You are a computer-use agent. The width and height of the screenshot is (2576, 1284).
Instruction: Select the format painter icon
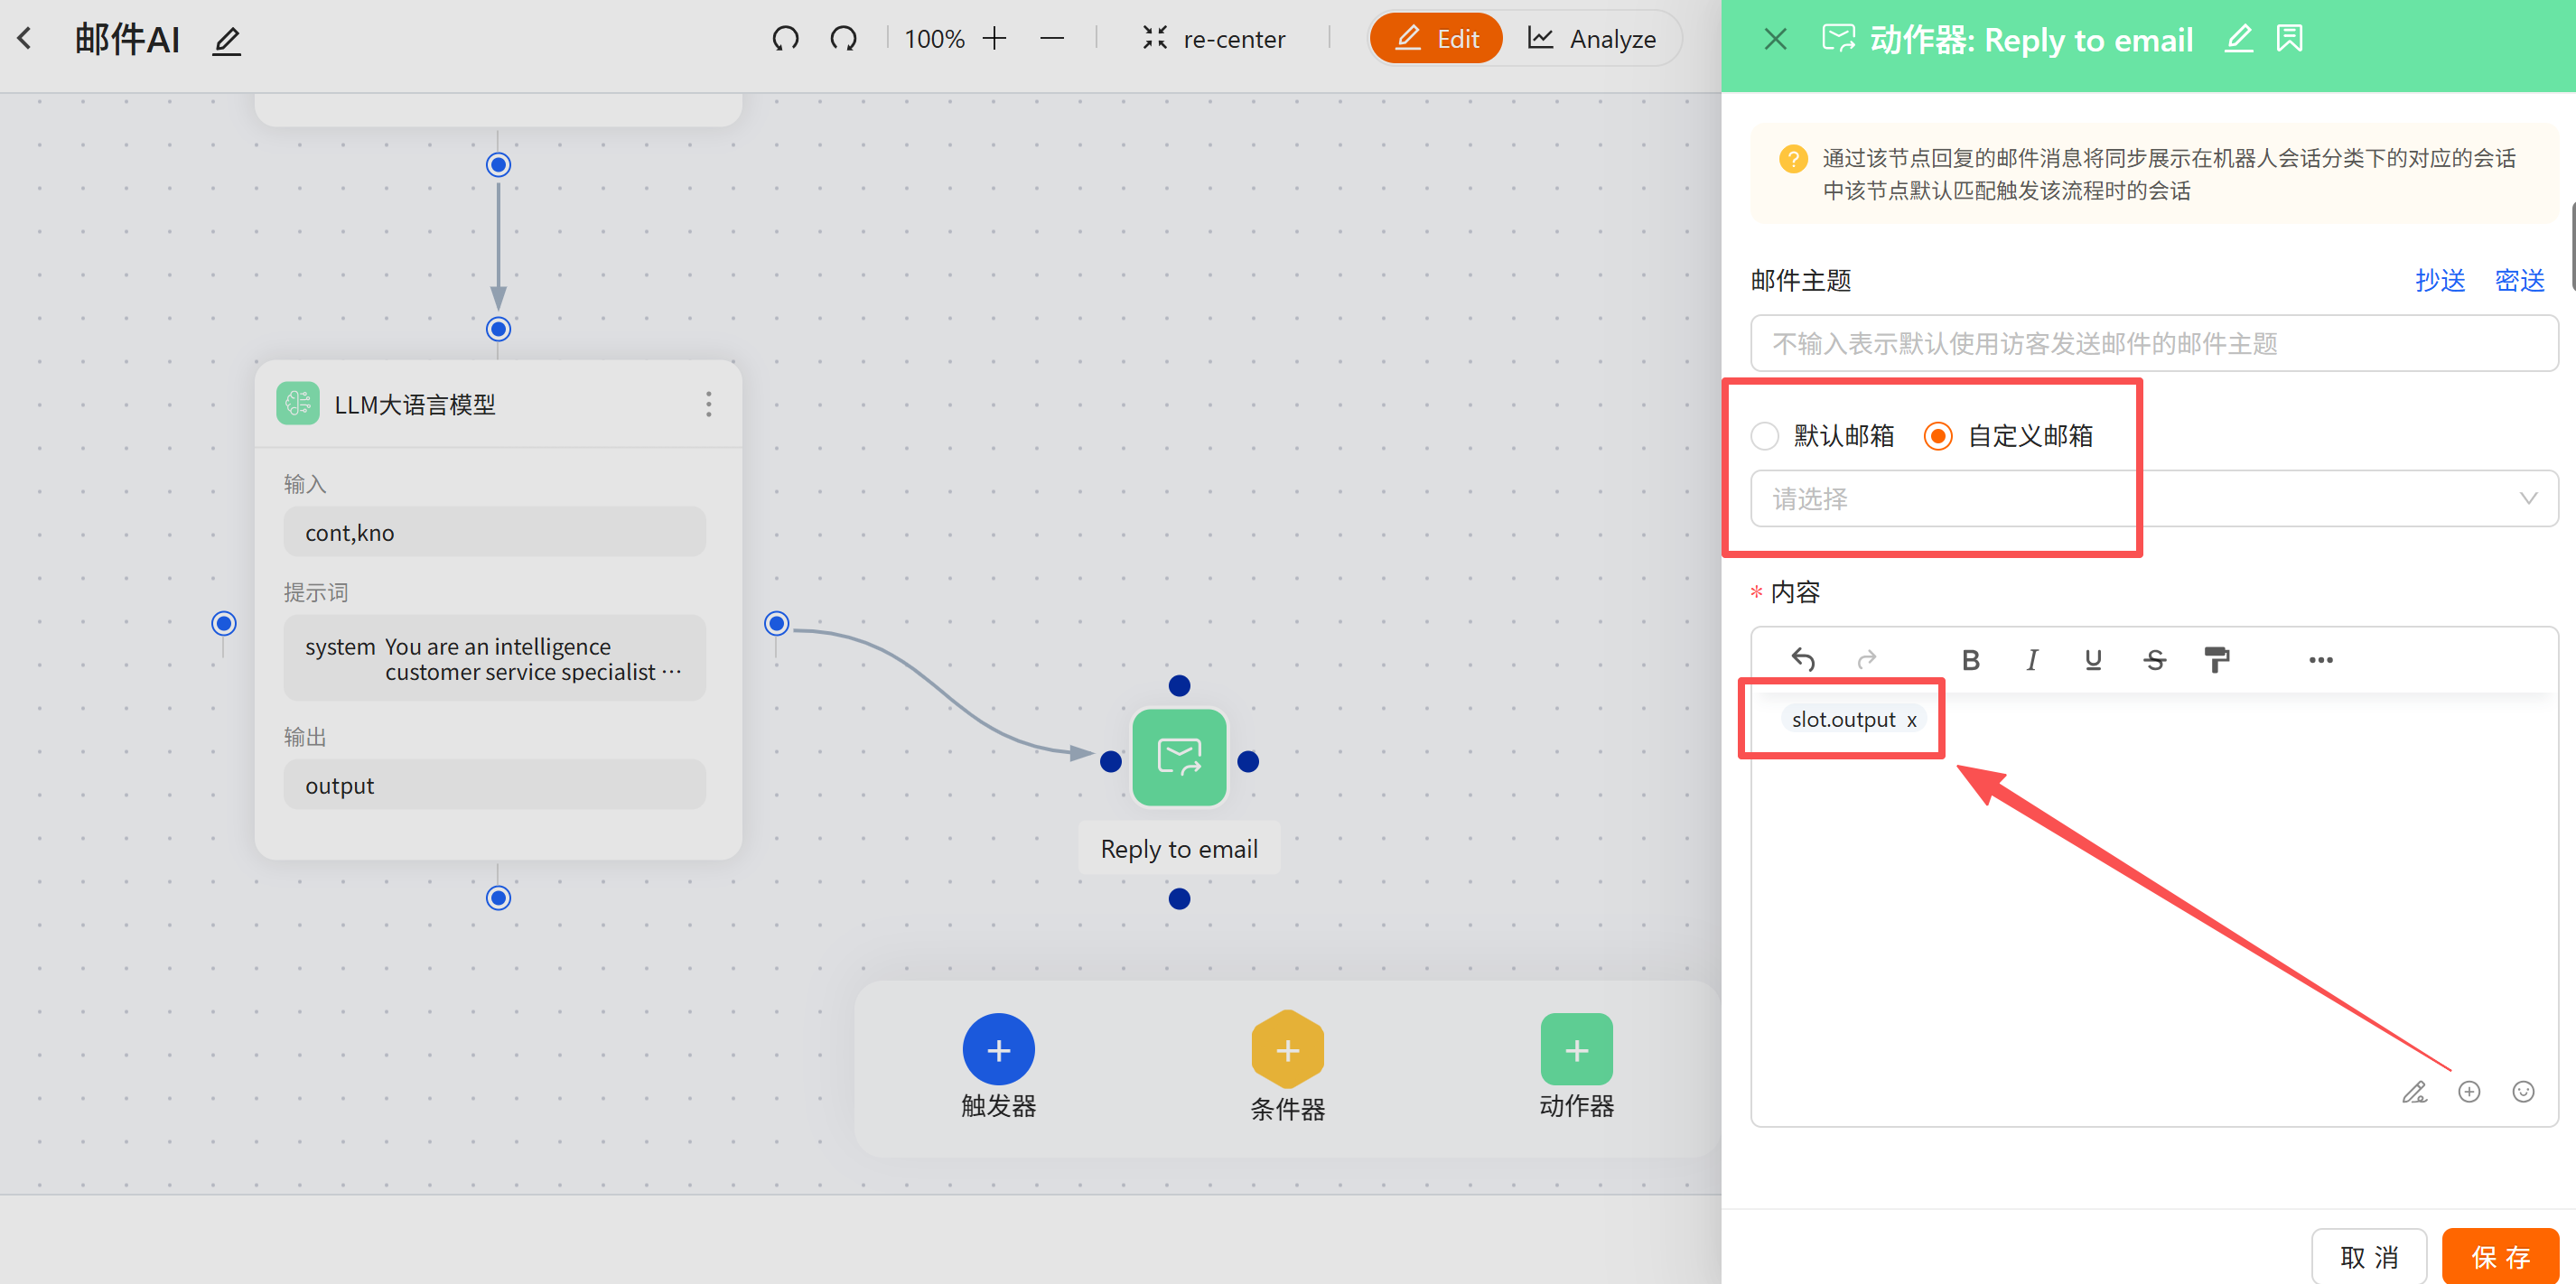coord(2216,660)
